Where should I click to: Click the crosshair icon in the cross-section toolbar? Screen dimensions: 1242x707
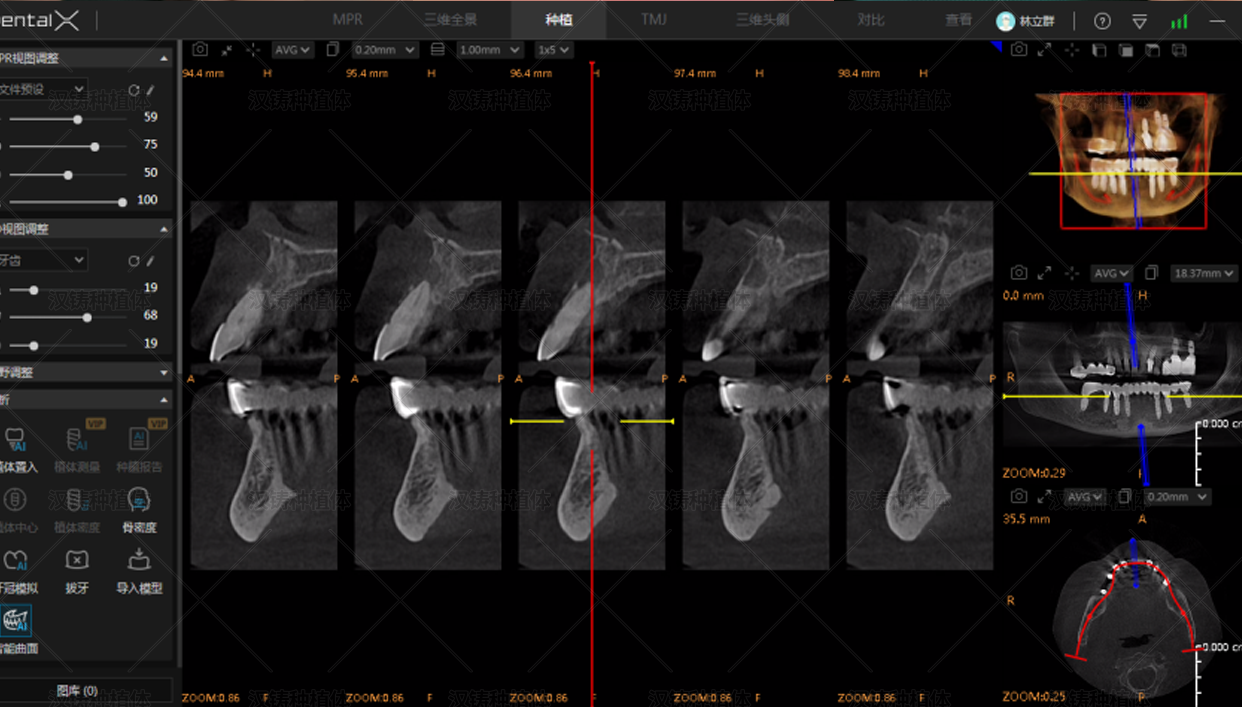(x=253, y=49)
